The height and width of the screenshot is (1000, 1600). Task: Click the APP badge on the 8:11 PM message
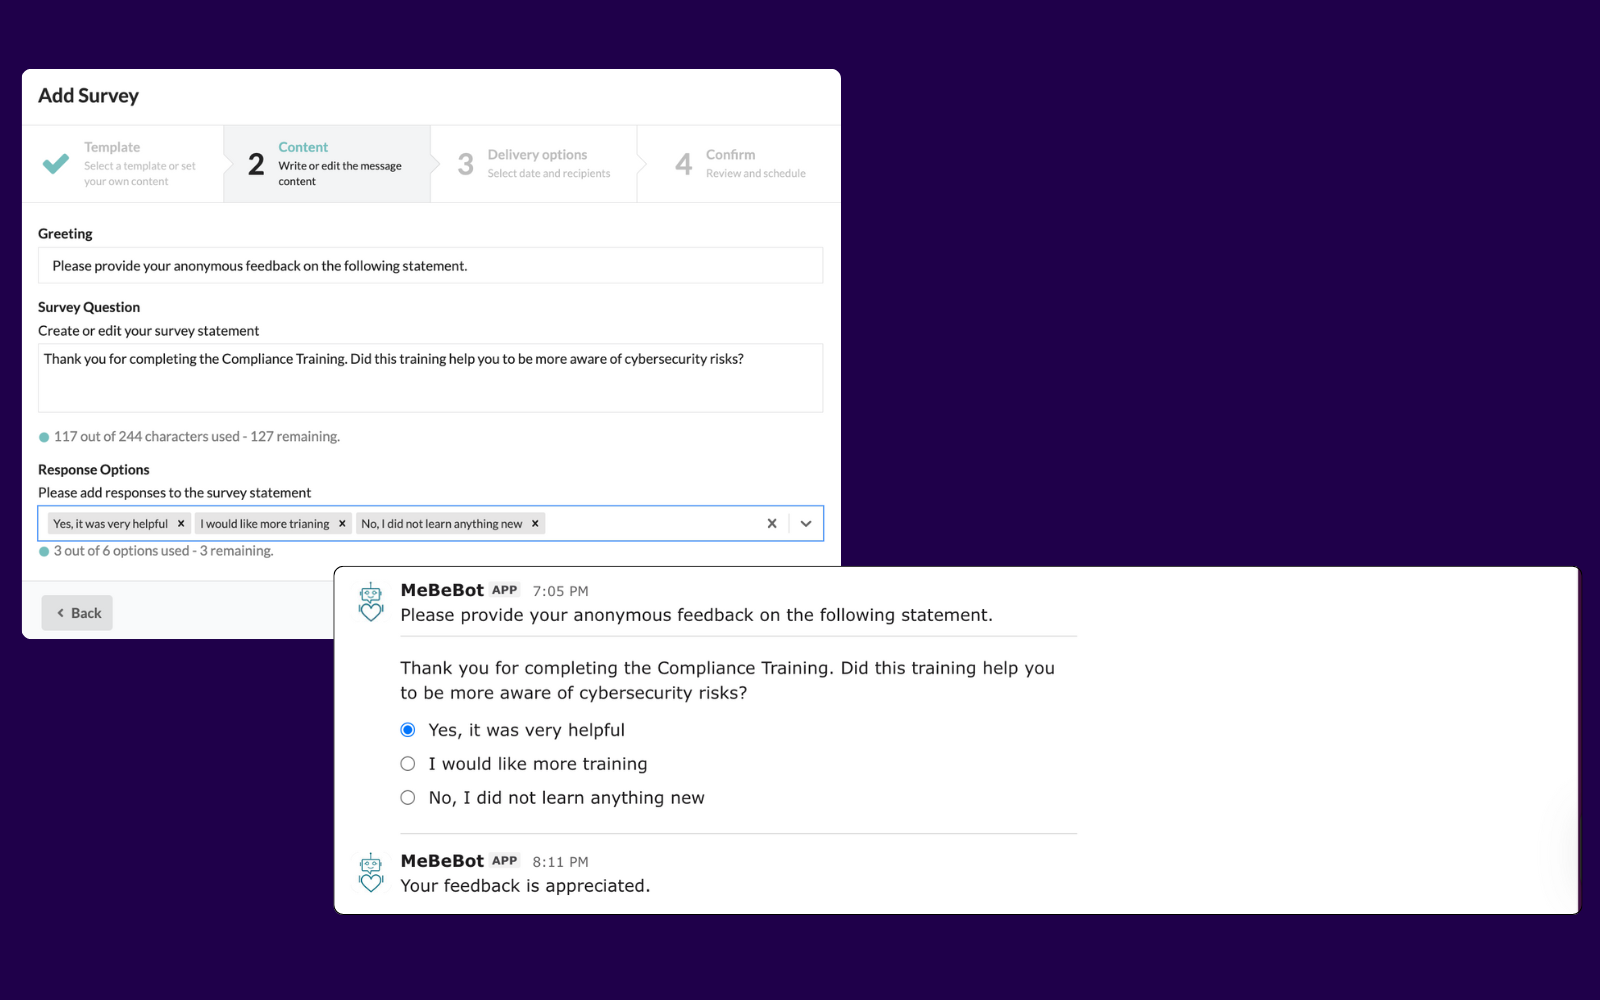pos(505,861)
